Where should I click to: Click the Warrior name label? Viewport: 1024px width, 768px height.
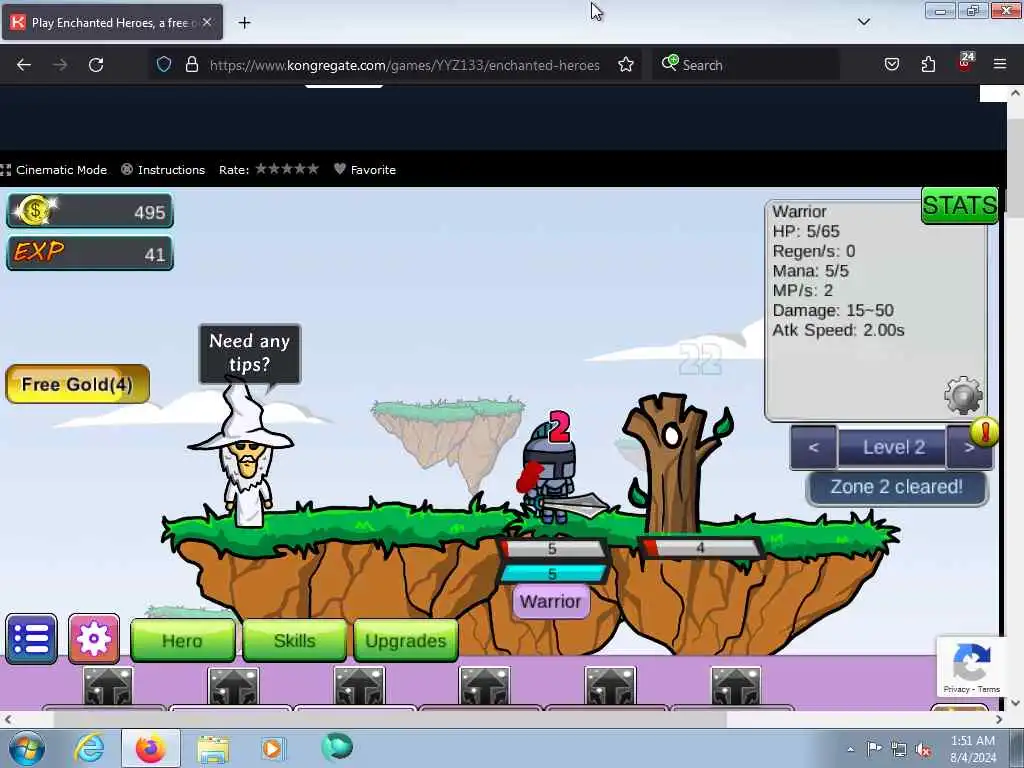coord(551,601)
